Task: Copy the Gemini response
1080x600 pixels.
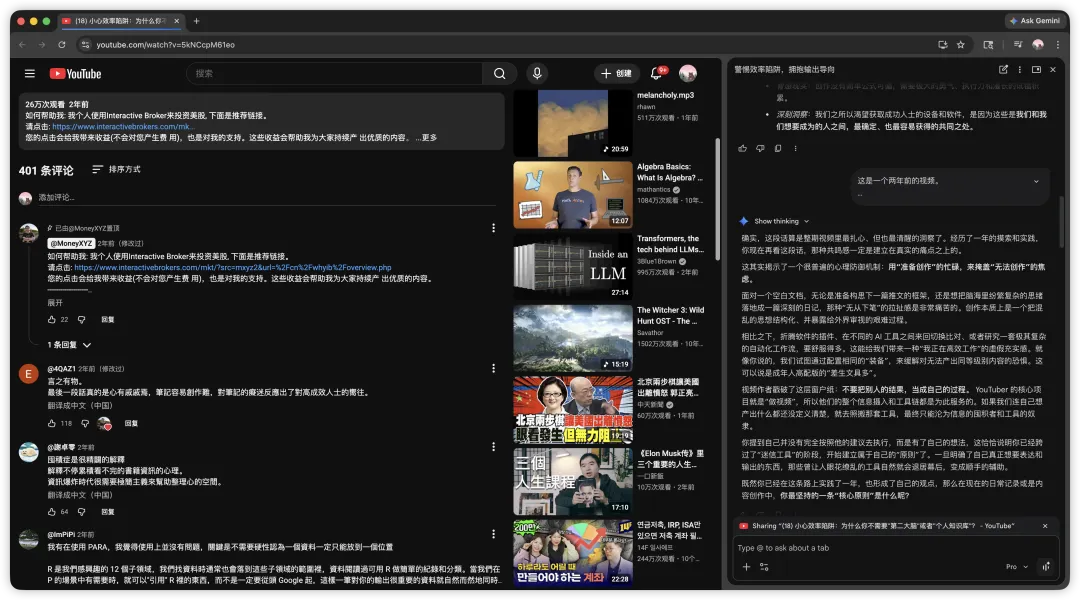Action: pos(778,148)
